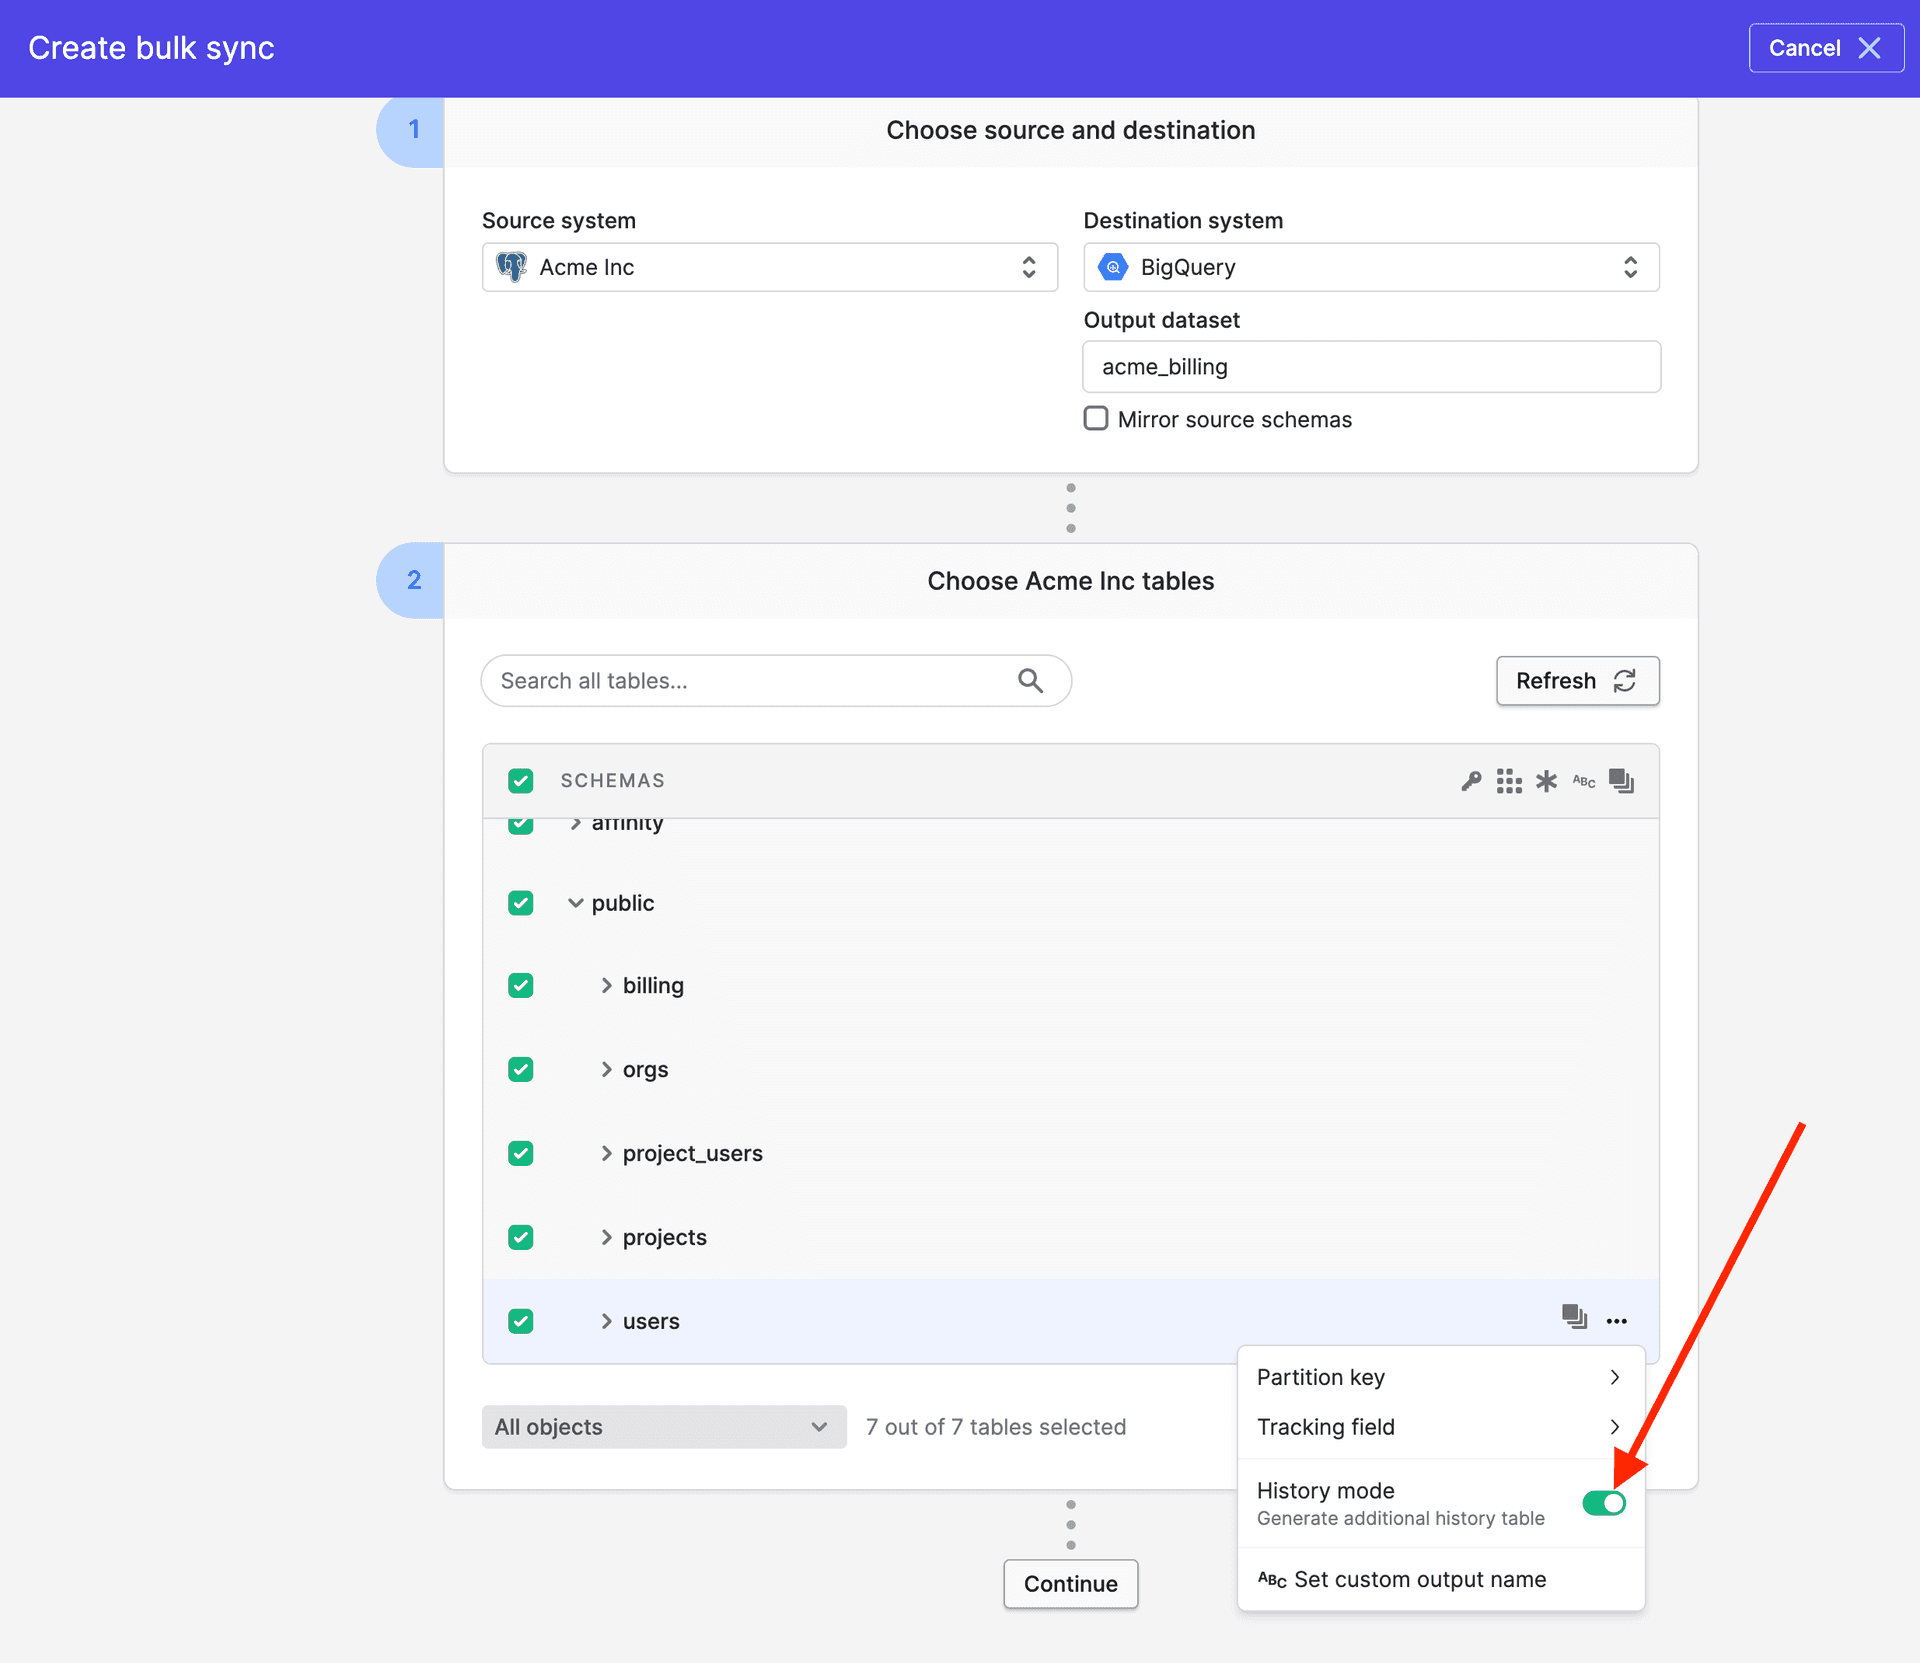This screenshot has height=1663, width=1920.
Task: Open the Partition key submenu
Action: coord(1441,1377)
